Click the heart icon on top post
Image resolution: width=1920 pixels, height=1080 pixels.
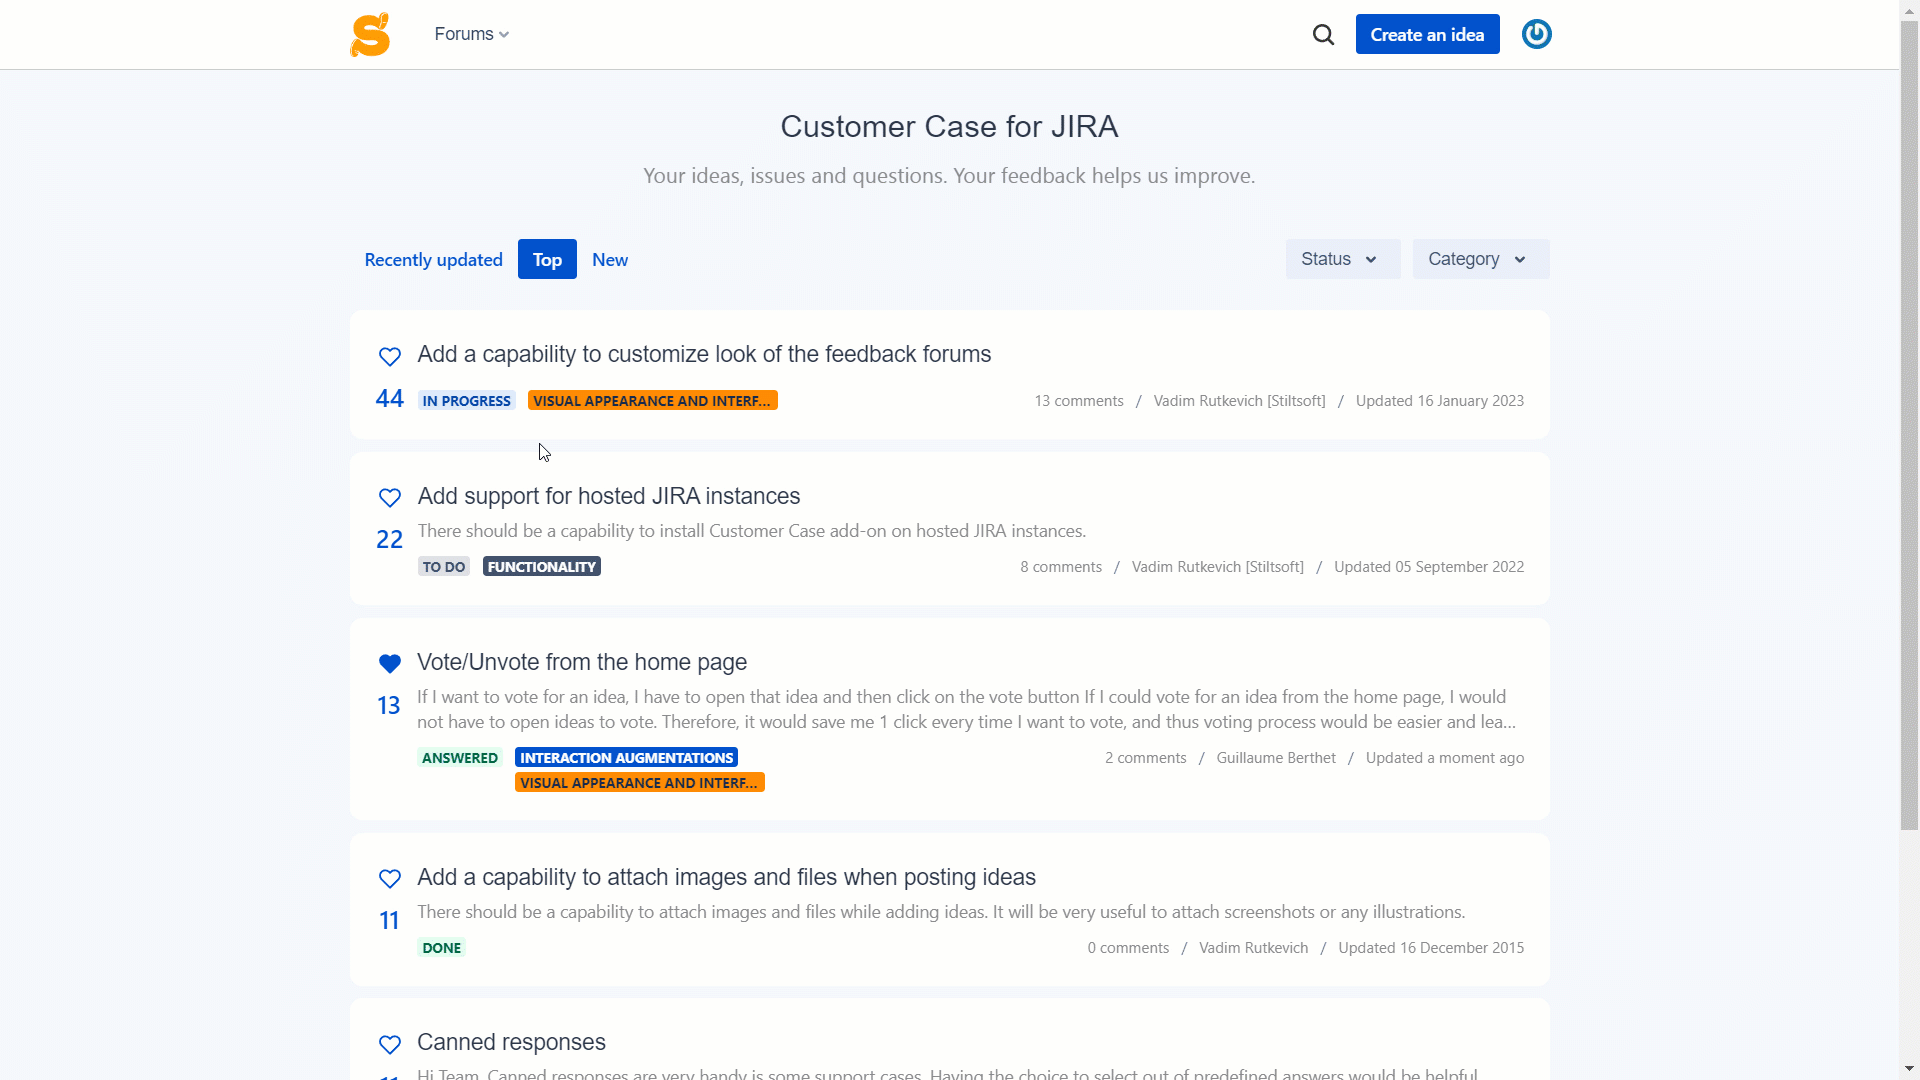(x=390, y=356)
